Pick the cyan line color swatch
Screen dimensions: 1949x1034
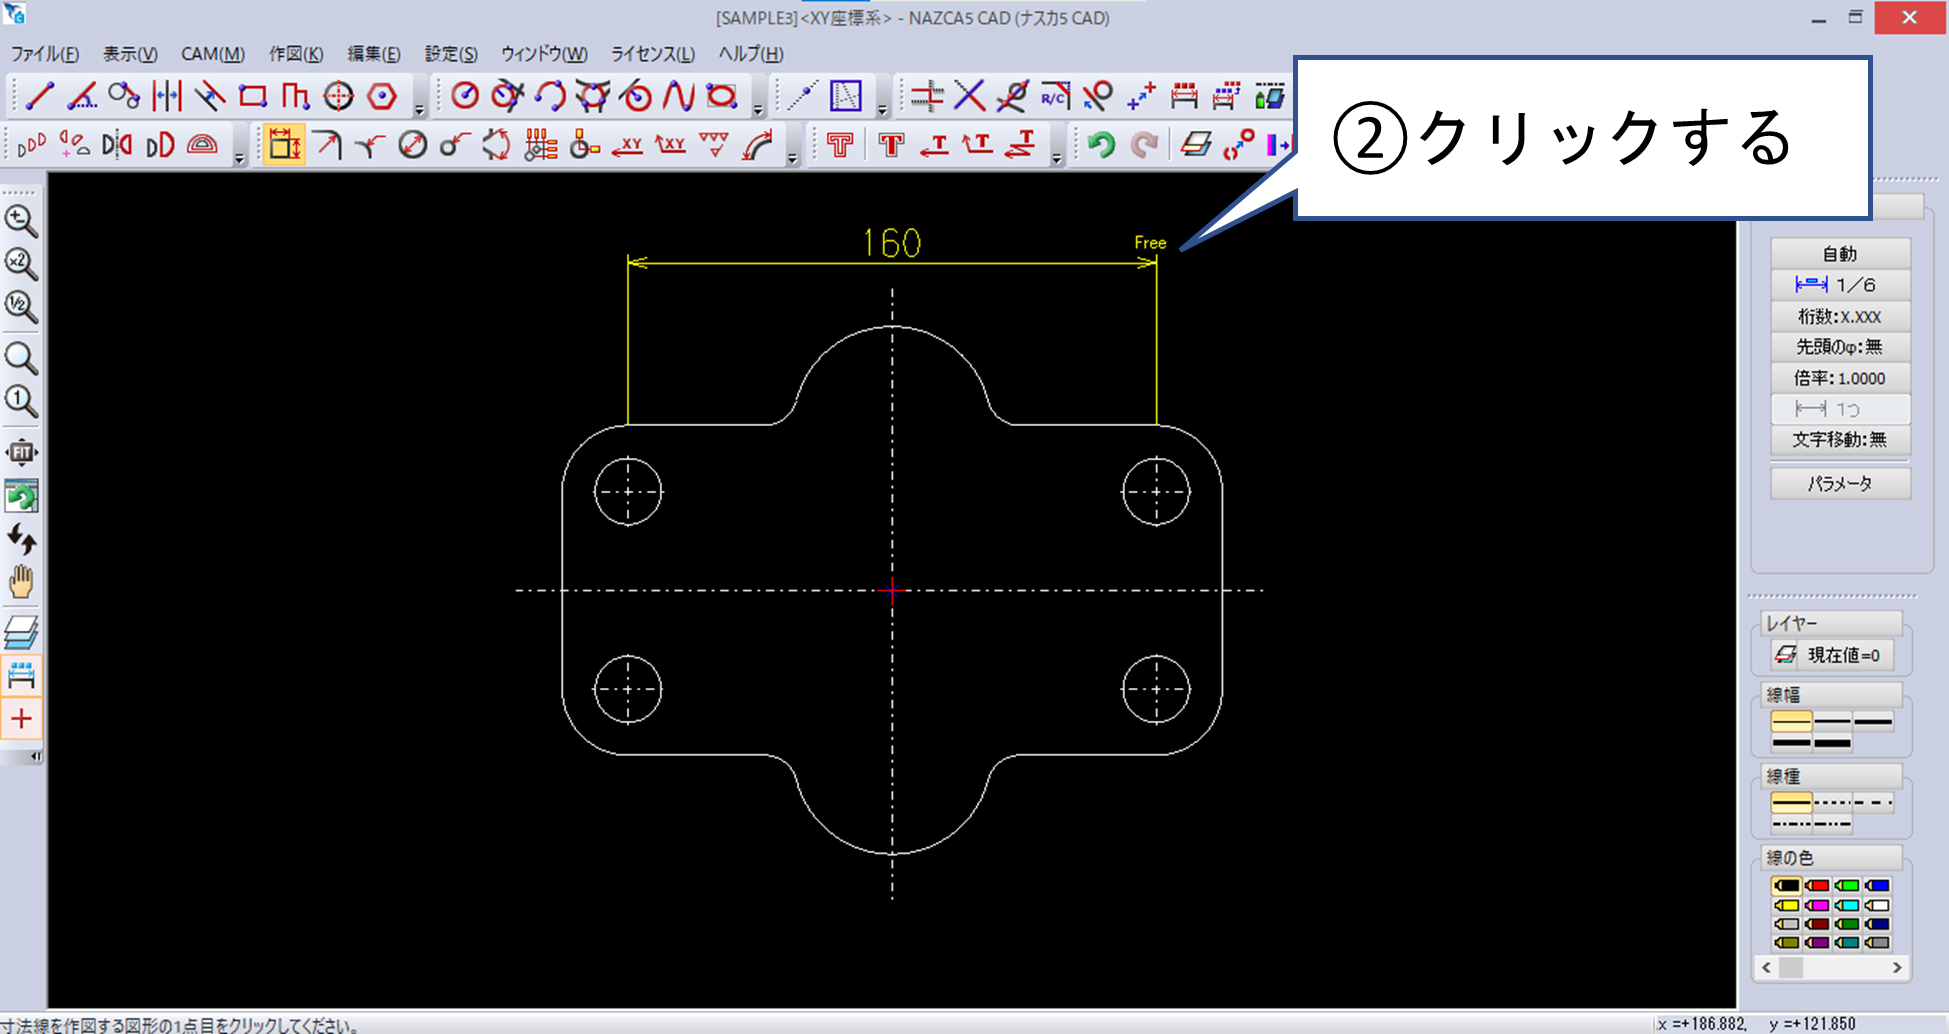pos(1847,905)
